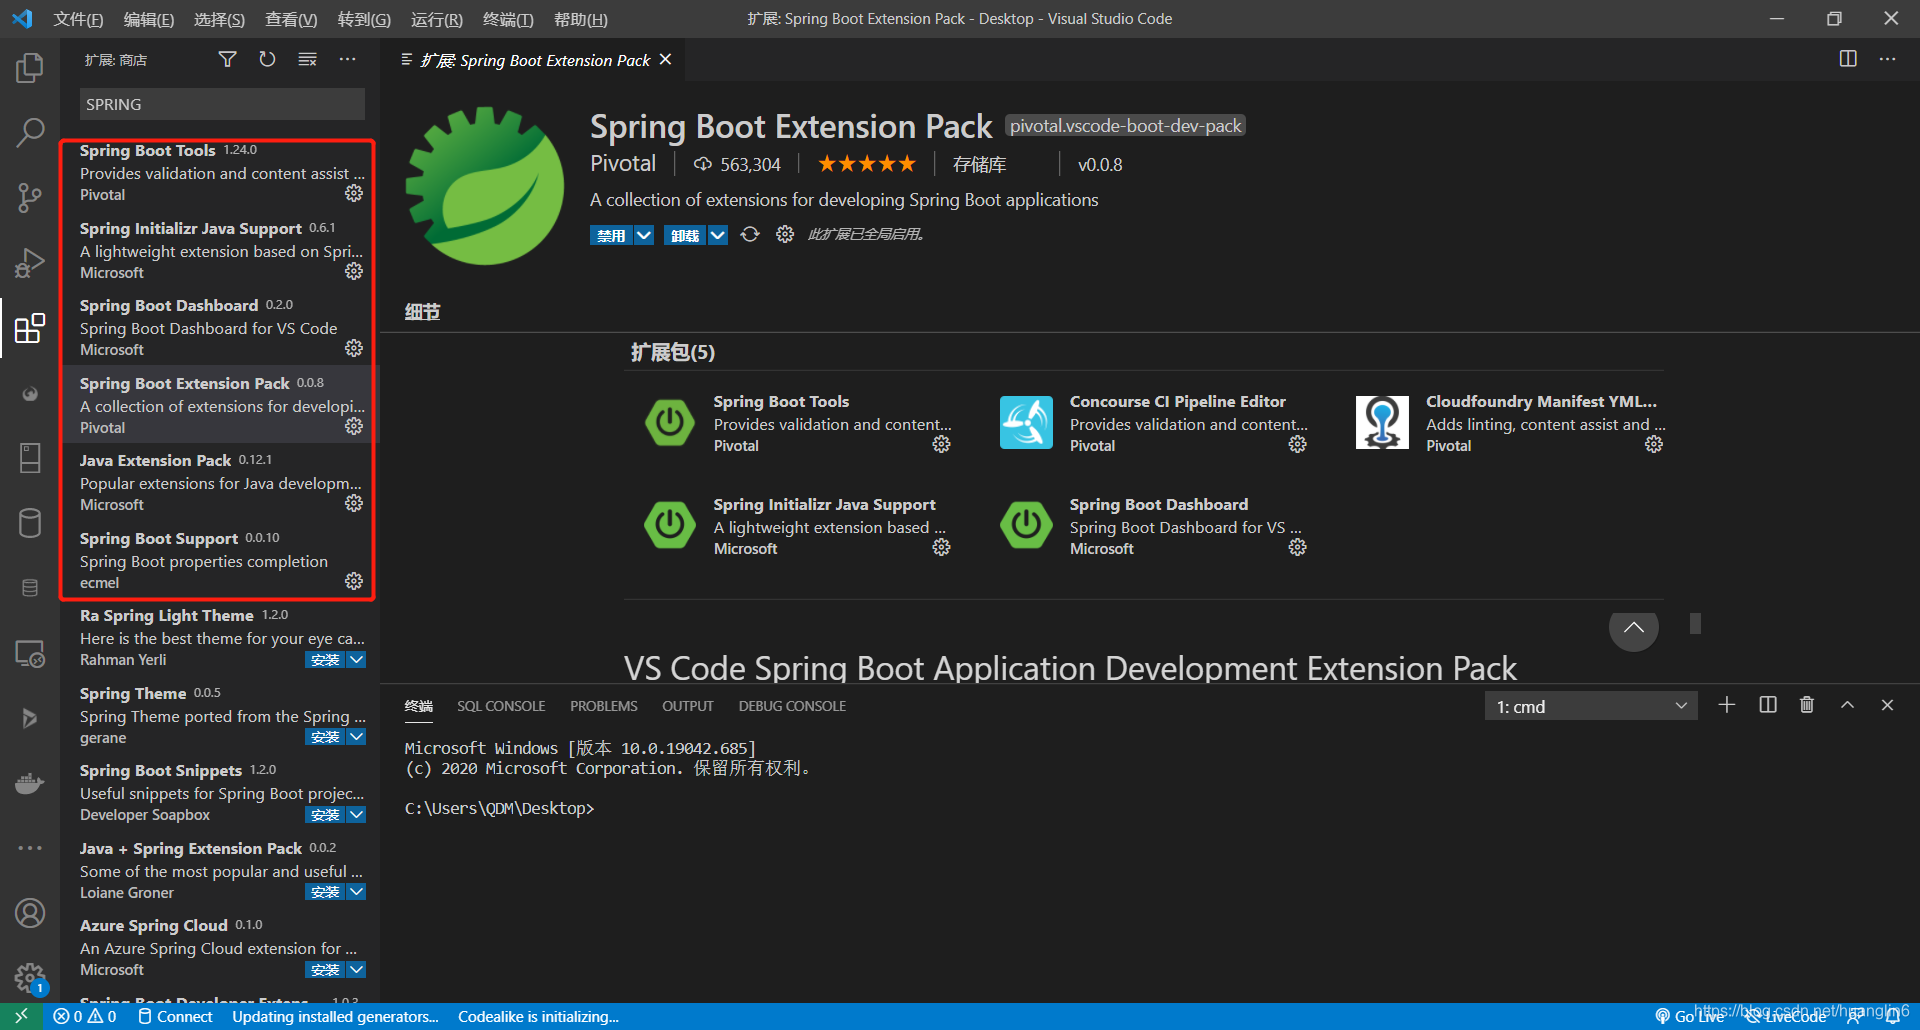This screenshot has width=1920, height=1030.
Task: Open the Explorer view in activity bar
Action: pos(30,68)
